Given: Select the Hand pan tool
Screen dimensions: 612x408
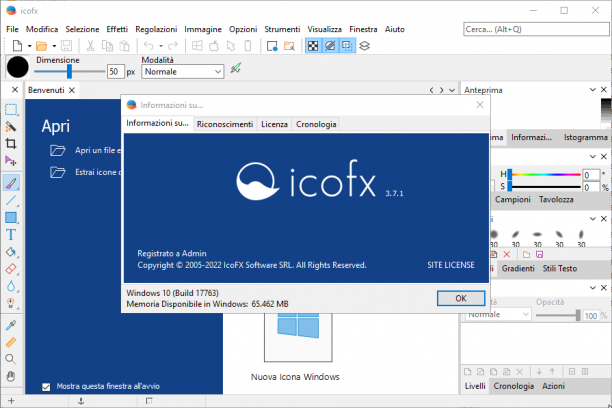Looking at the screenshot, I should 11,376.
